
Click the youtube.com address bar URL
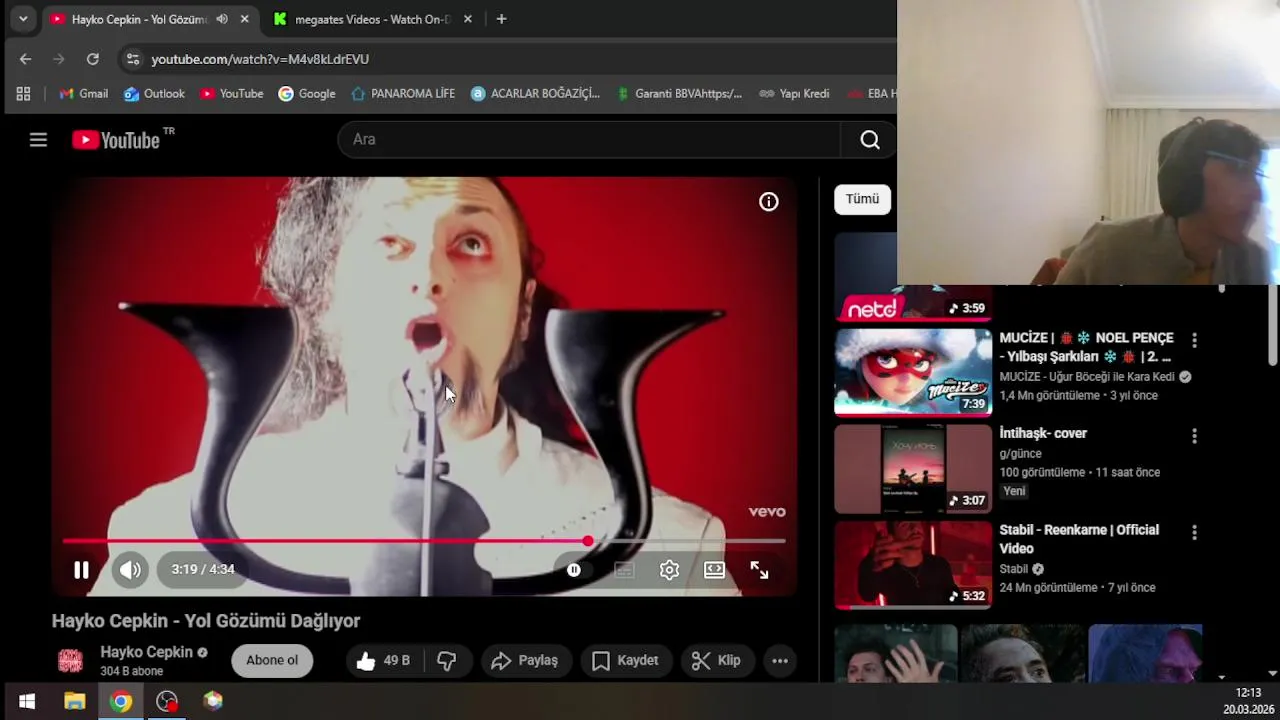(260, 59)
